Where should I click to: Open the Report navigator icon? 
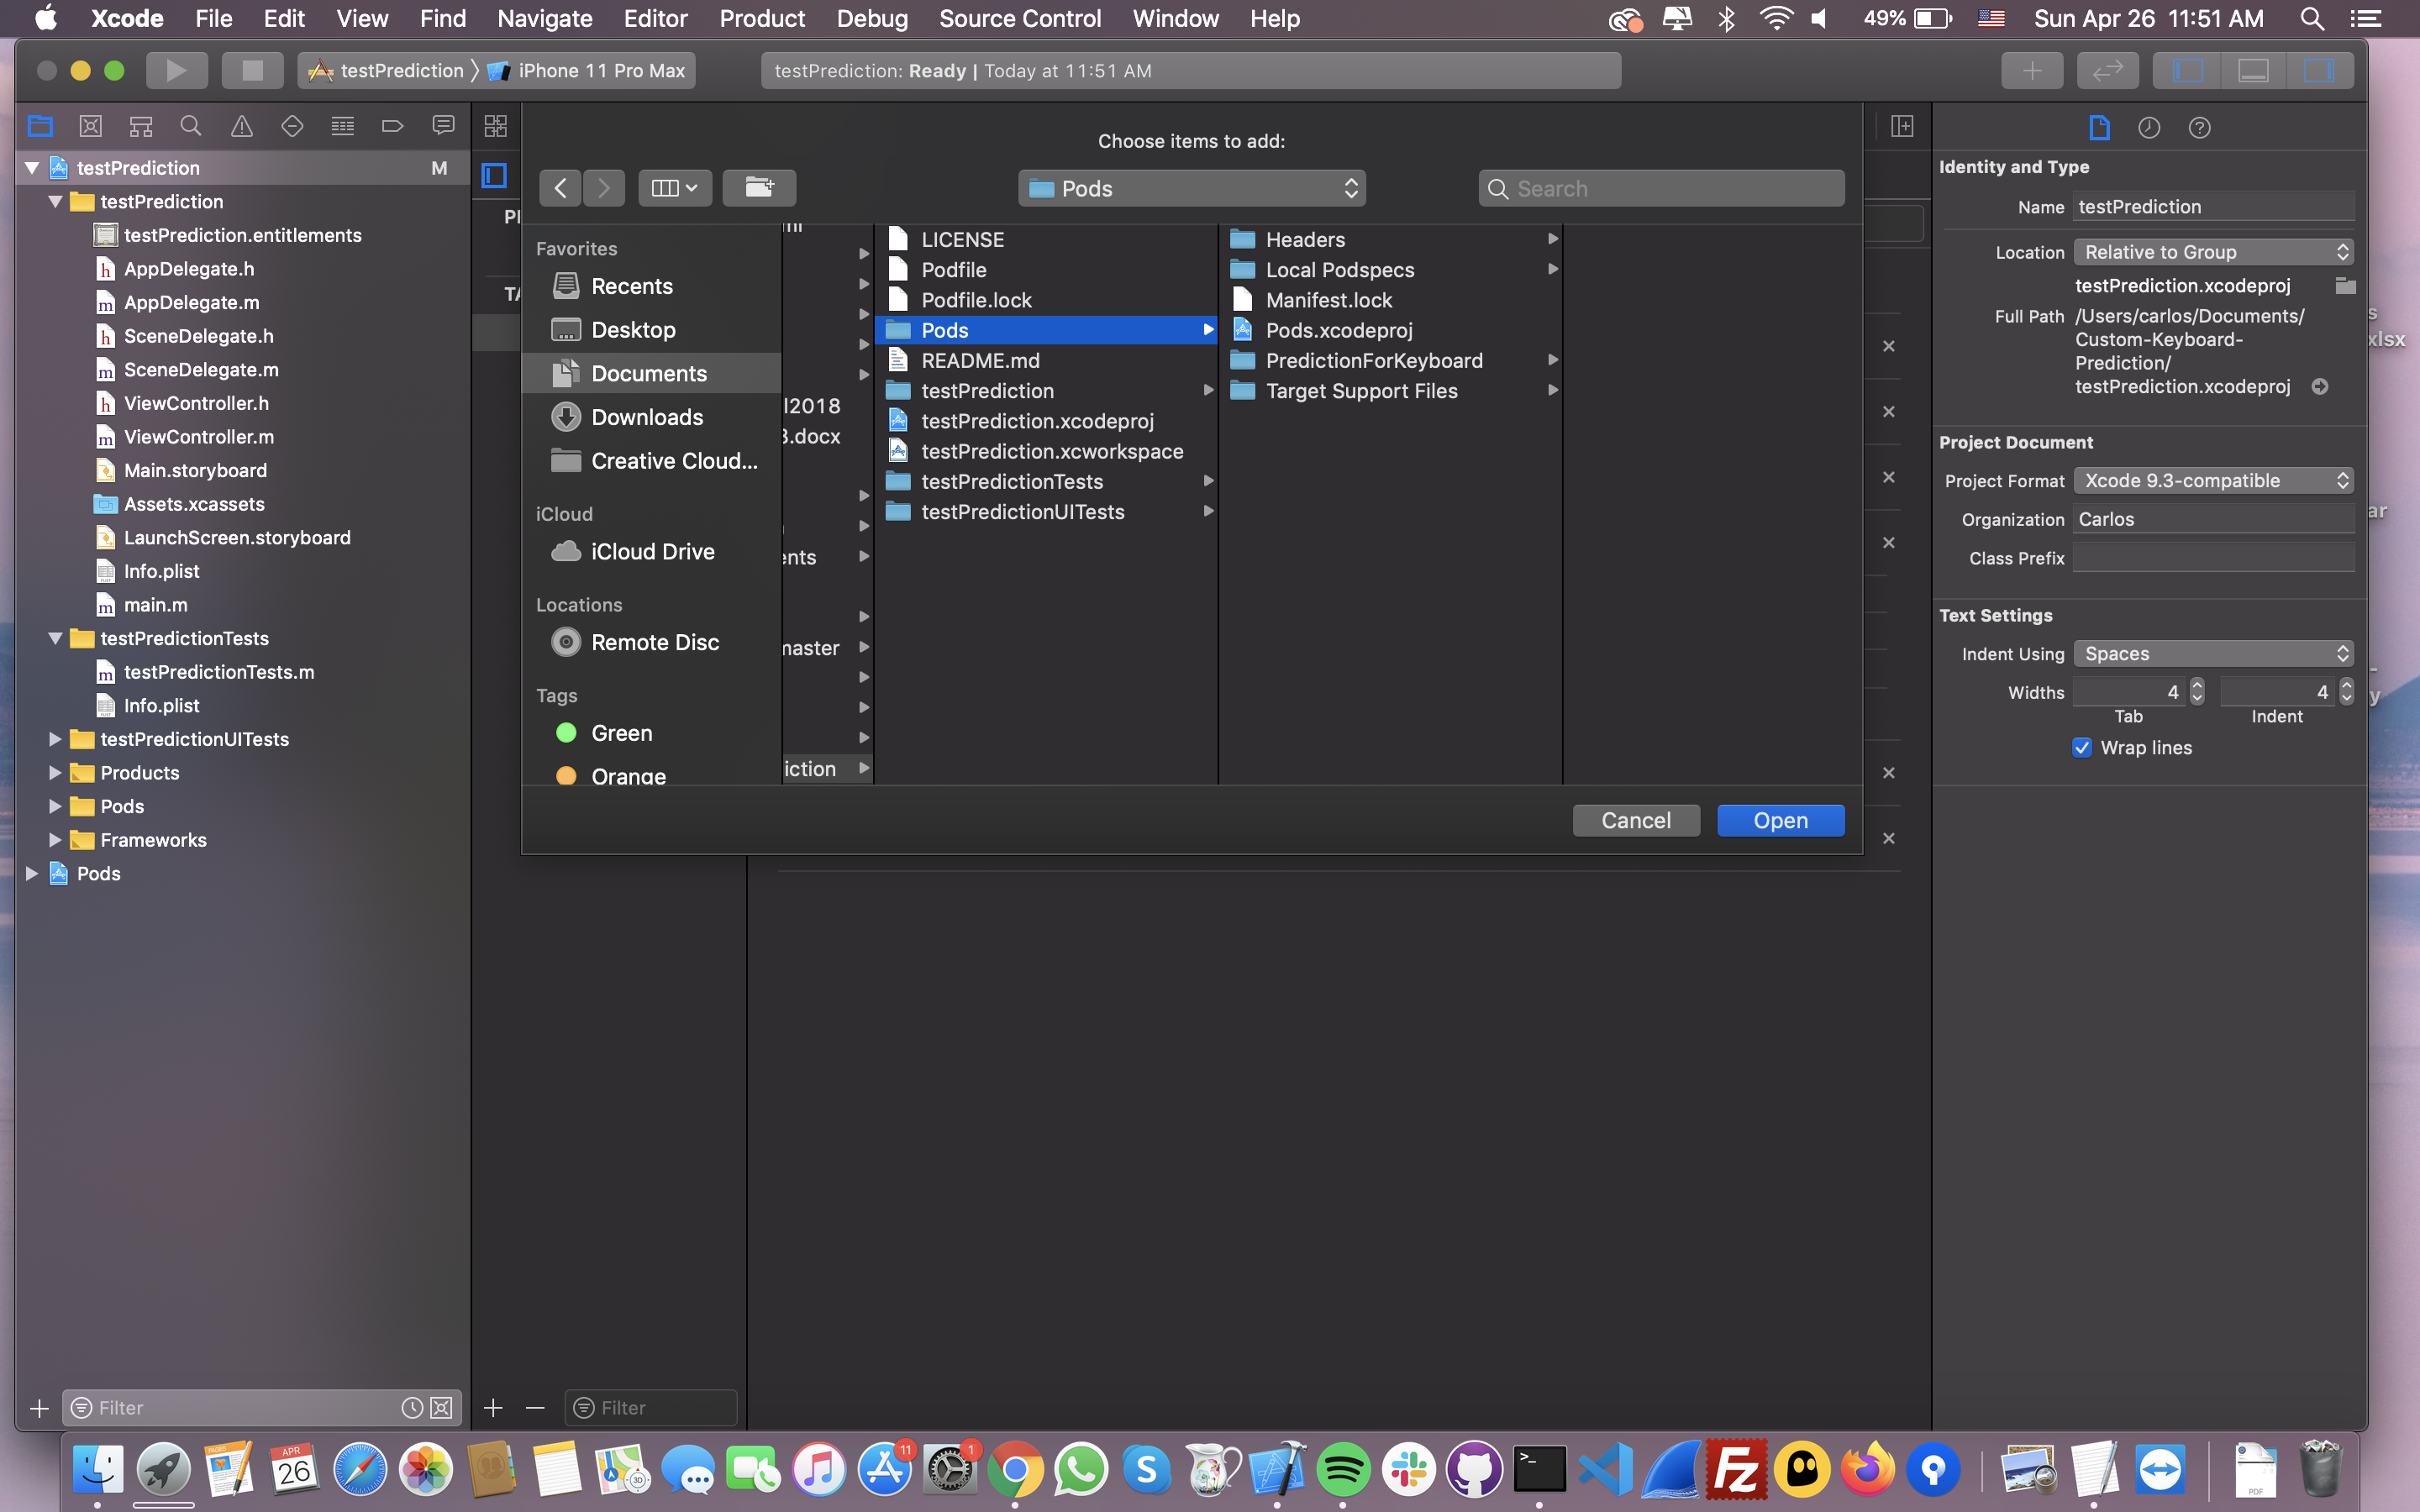tap(443, 126)
